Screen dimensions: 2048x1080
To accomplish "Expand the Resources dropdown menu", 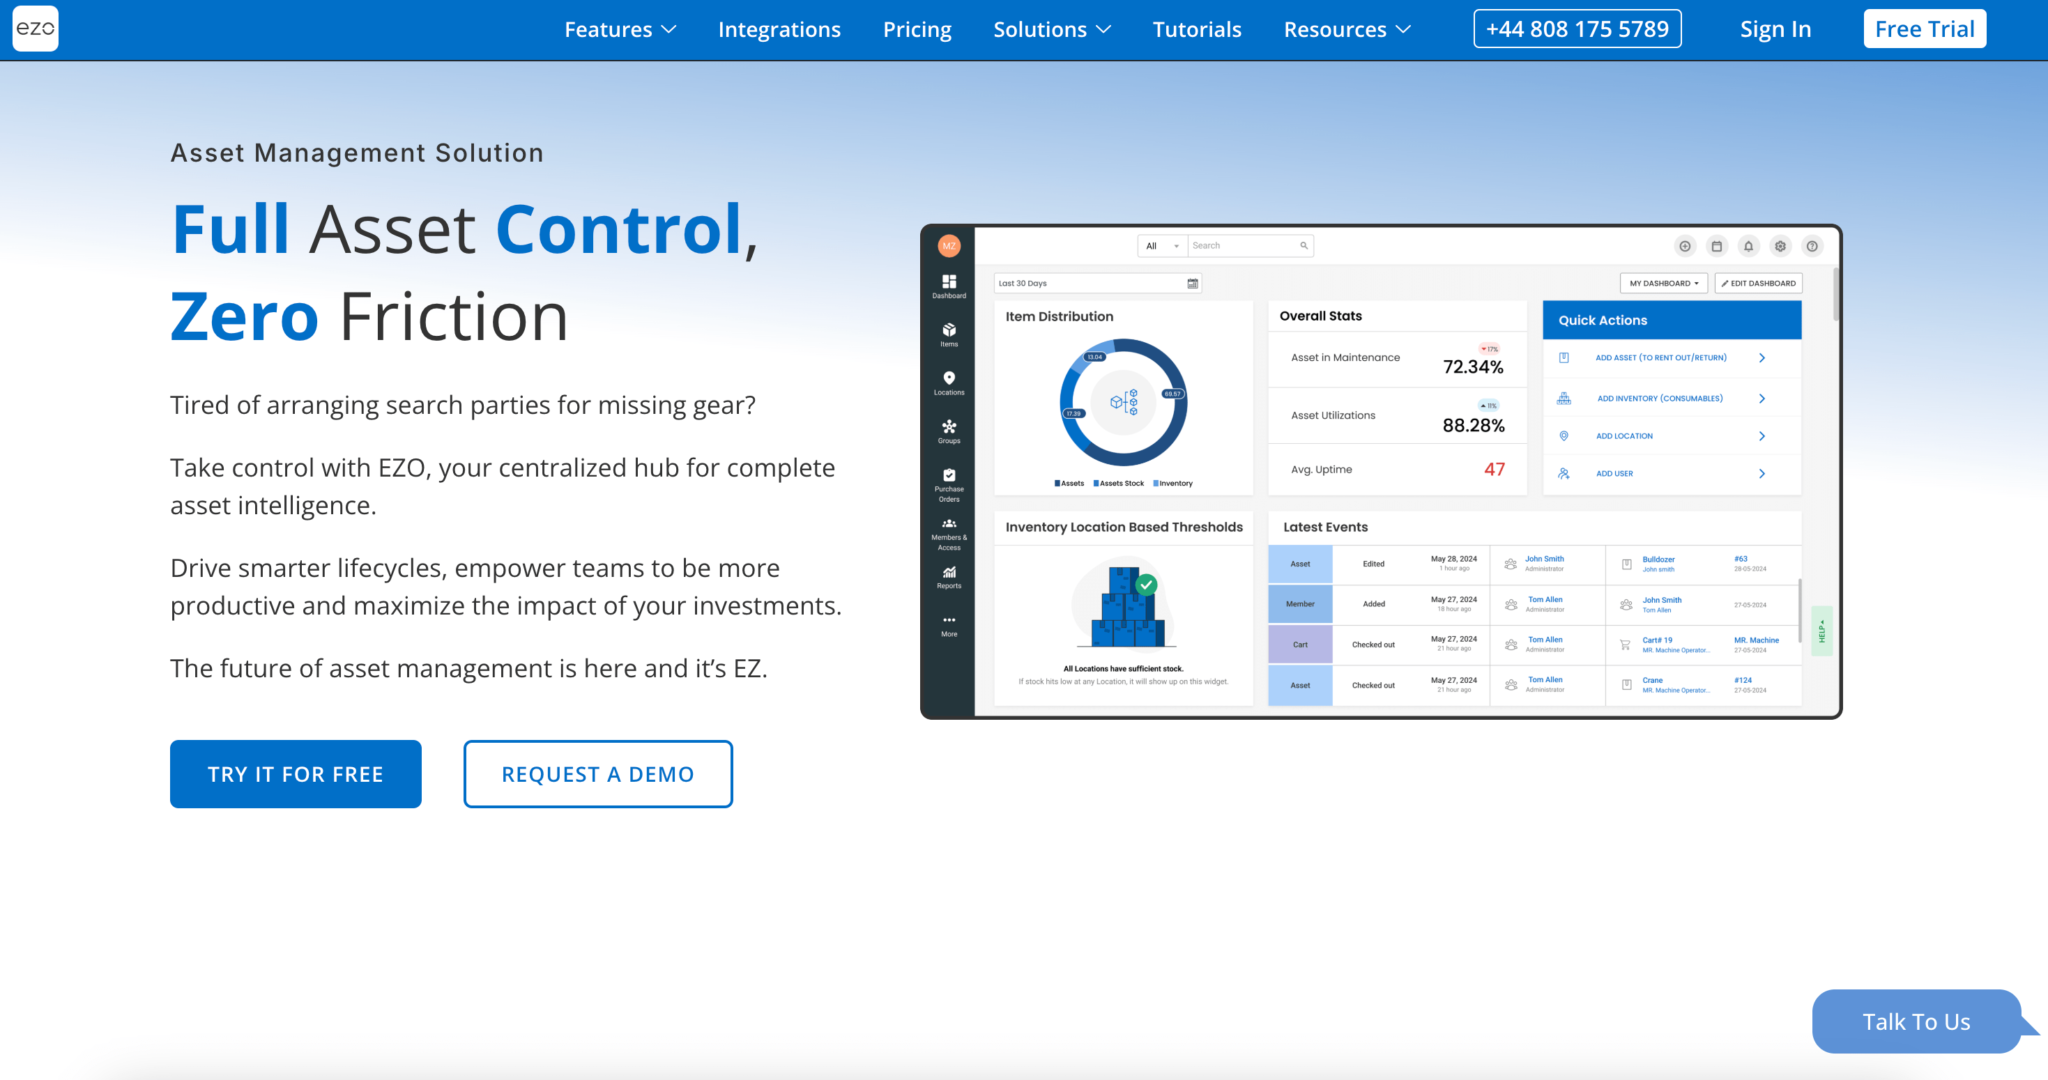I will click(x=1347, y=30).
